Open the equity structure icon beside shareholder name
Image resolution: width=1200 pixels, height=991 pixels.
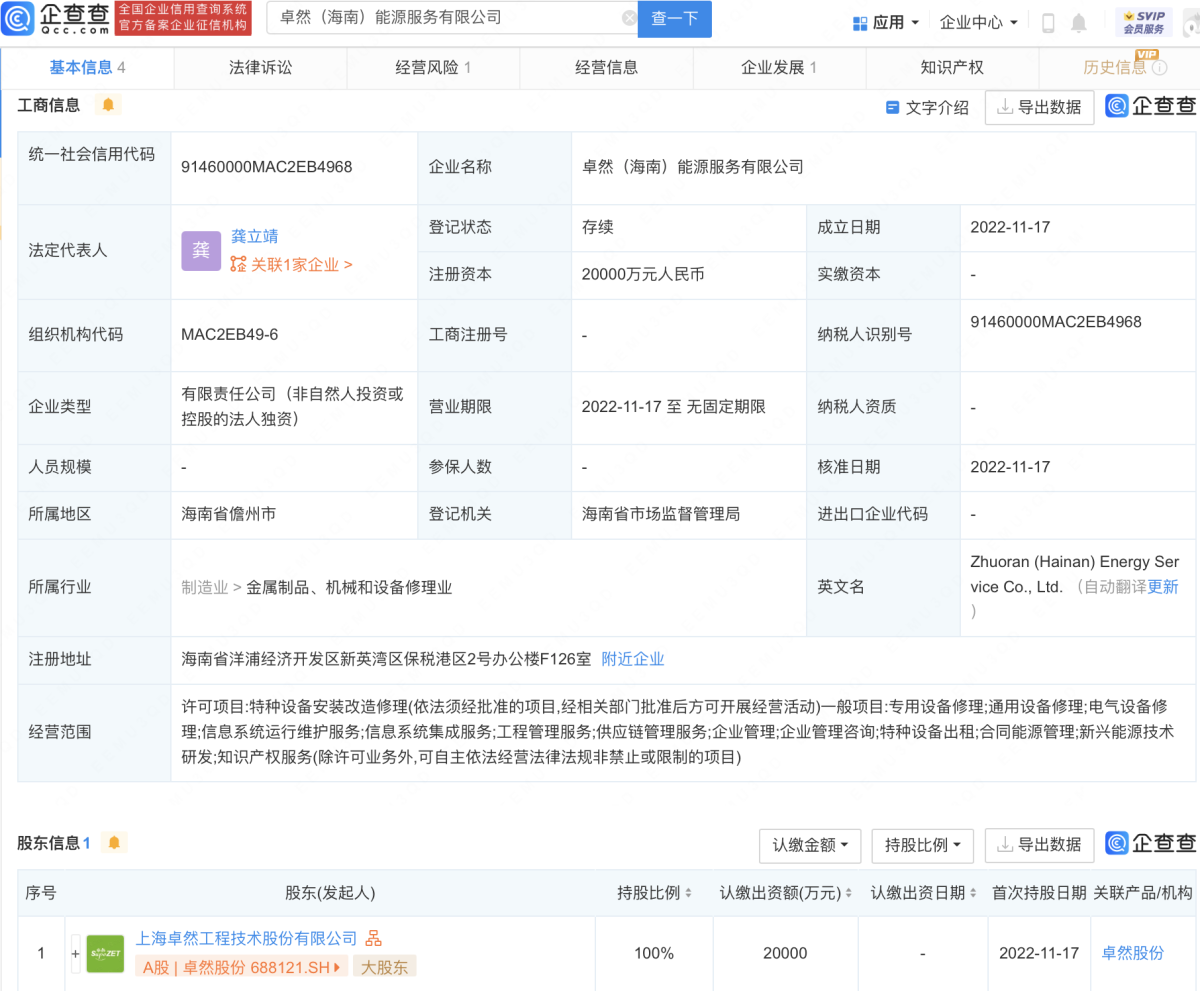[x=373, y=938]
